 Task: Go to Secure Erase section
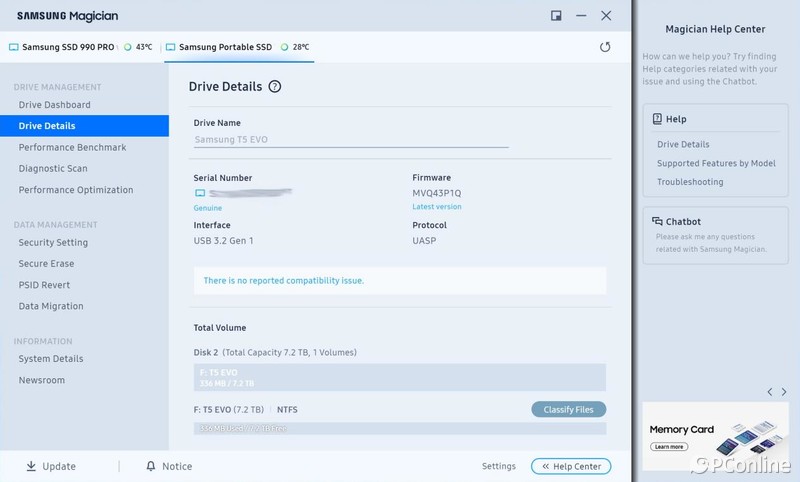click(46, 264)
